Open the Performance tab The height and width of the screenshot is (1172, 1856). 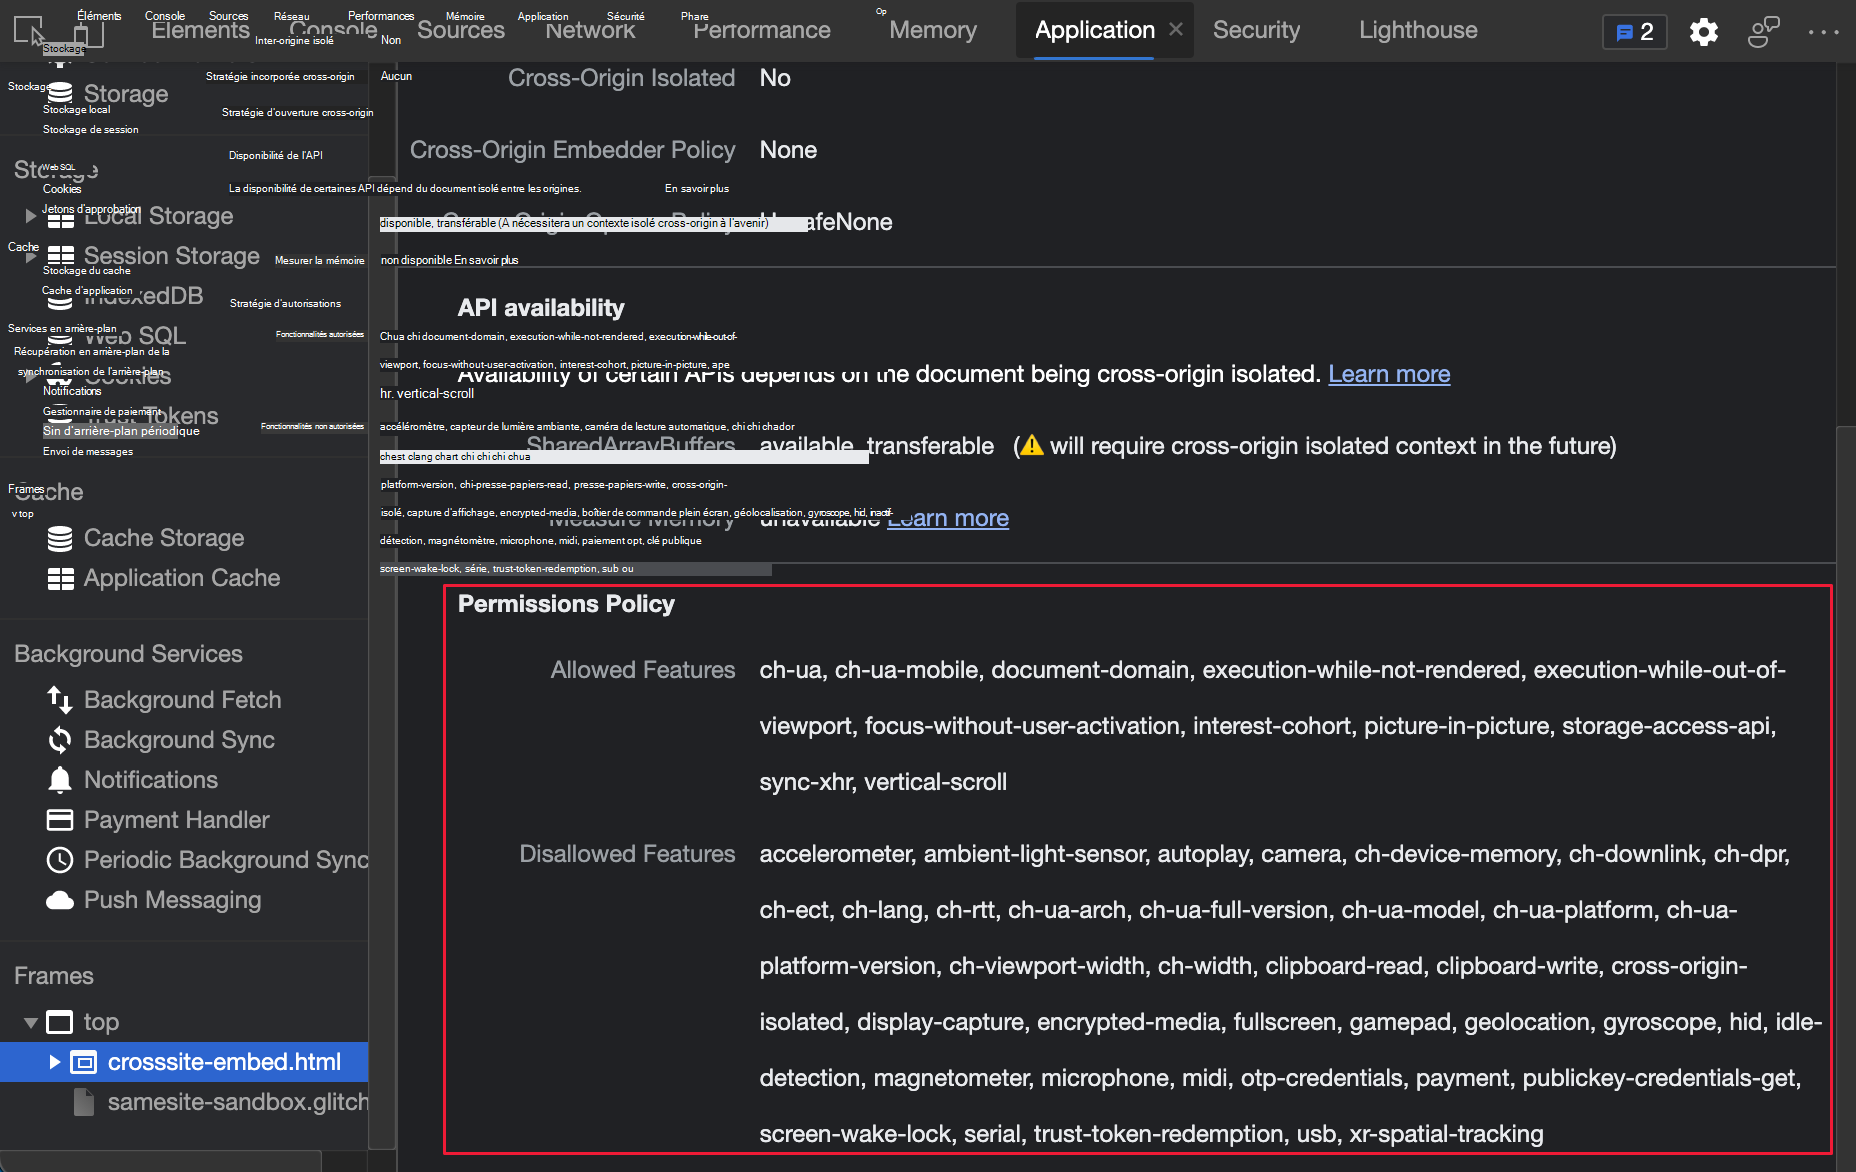(762, 30)
